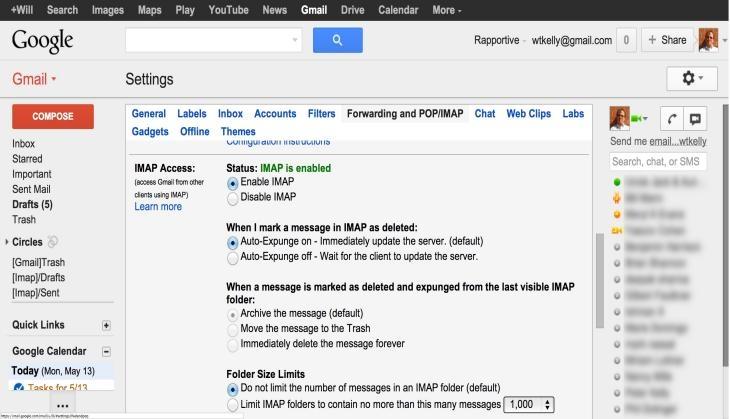The image size is (730, 419).
Task: Click the Google logo
Action: point(42,41)
